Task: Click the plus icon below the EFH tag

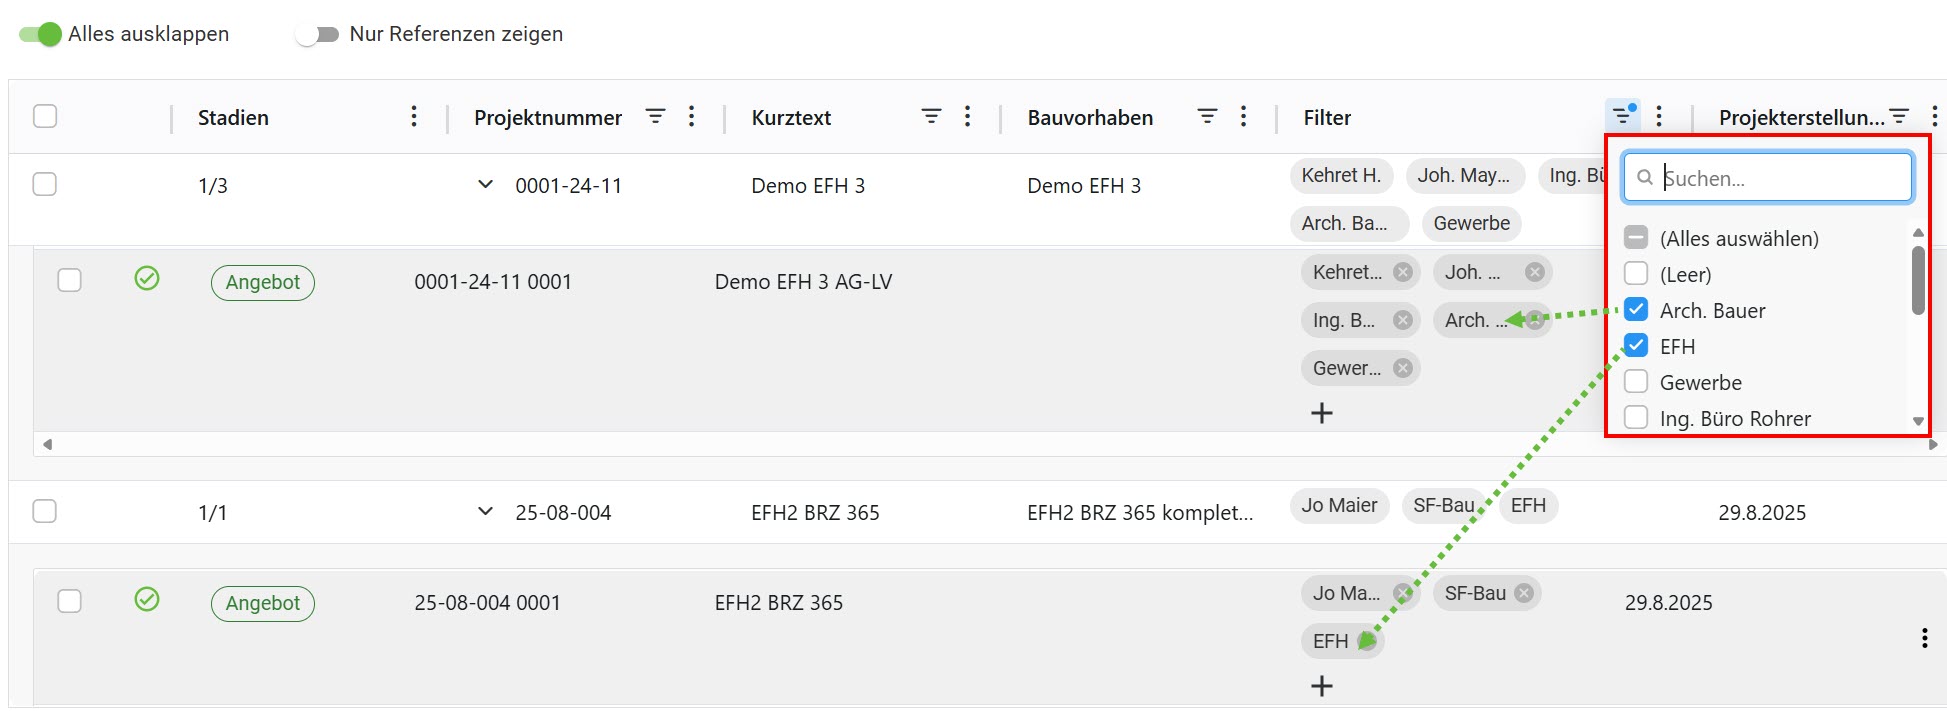Action: 1322,686
